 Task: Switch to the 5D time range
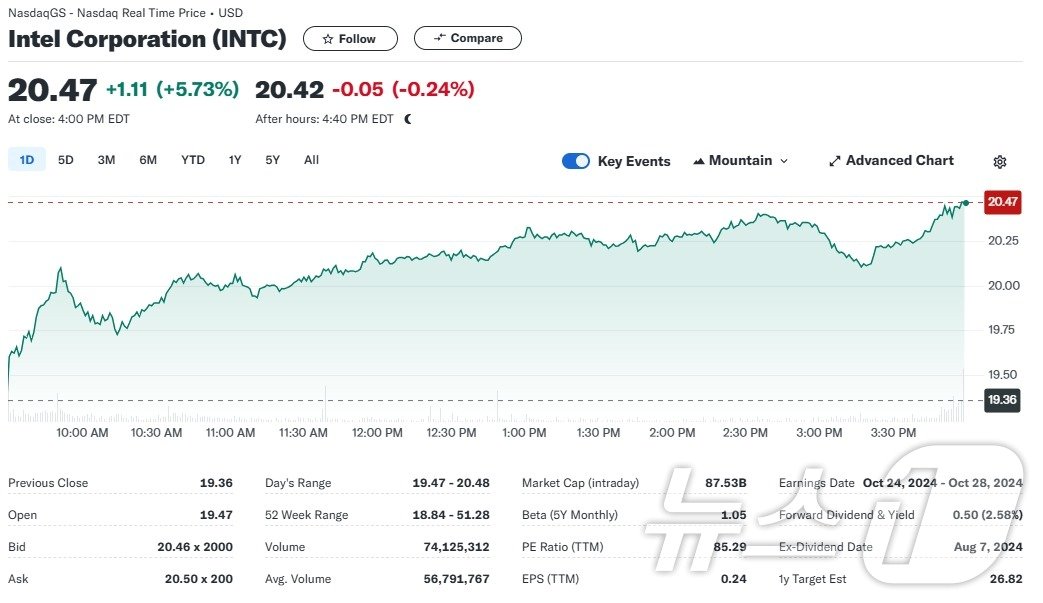tap(66, 160)
